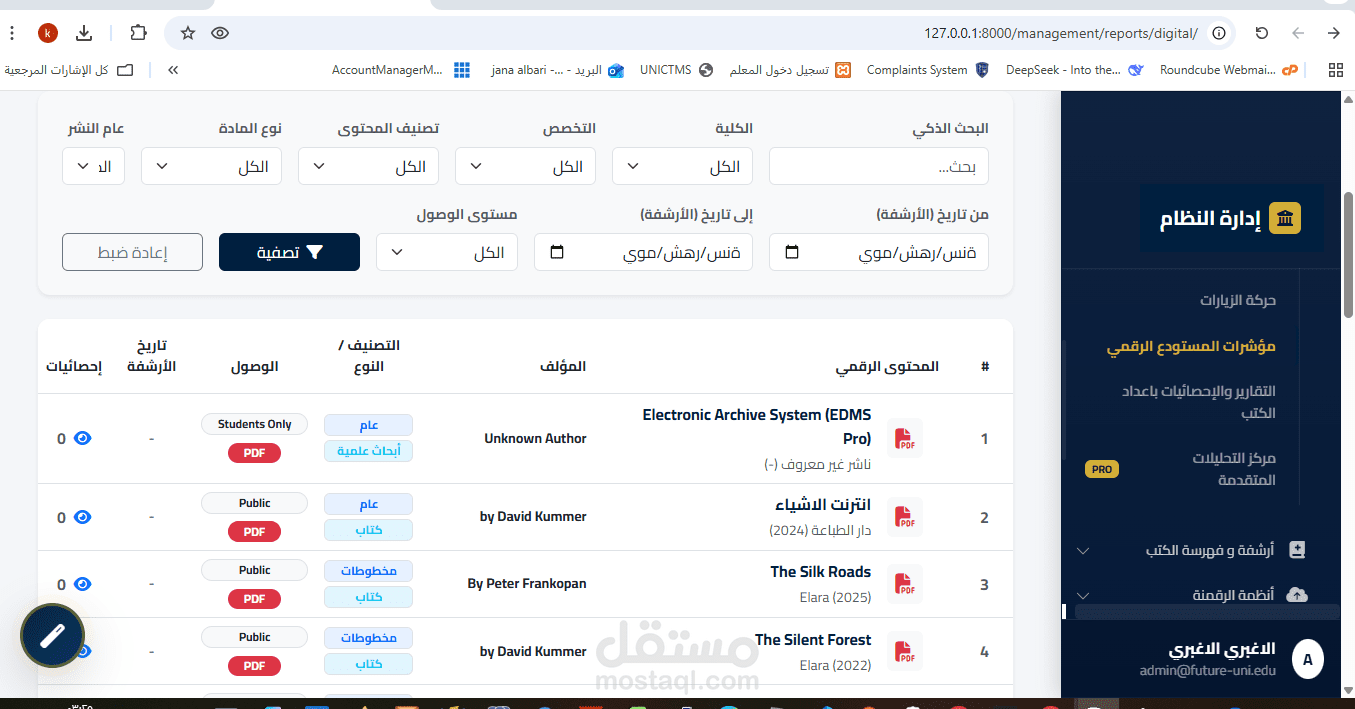Open browser extensions puzzle icon

(138, 33)
